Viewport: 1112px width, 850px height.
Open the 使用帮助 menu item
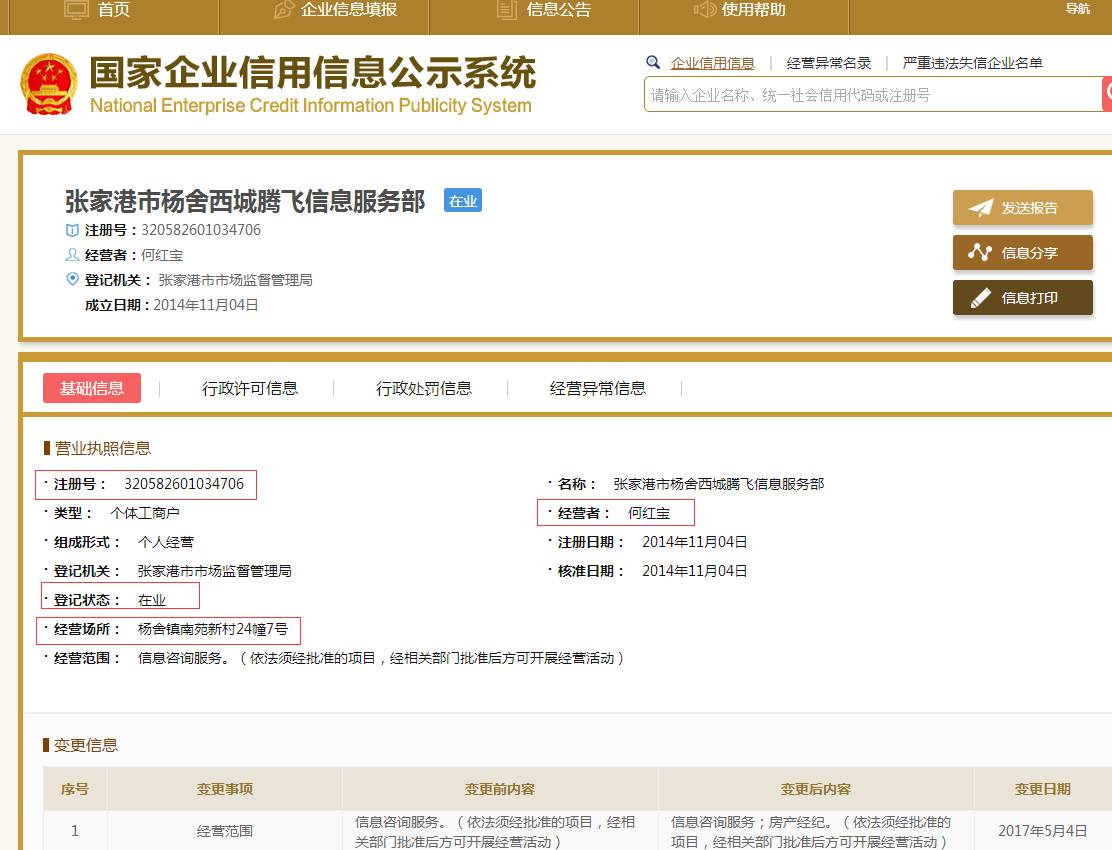[x=753, y=10]
